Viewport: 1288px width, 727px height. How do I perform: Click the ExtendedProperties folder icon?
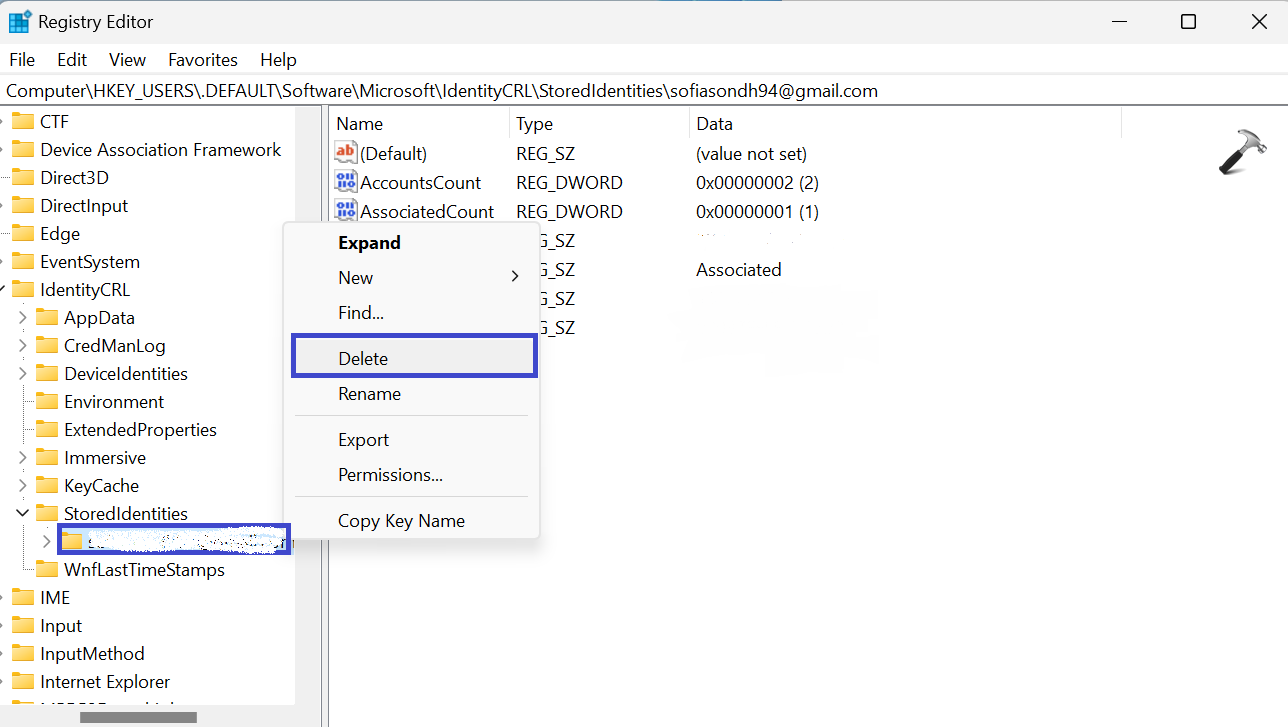coord(47,429)
